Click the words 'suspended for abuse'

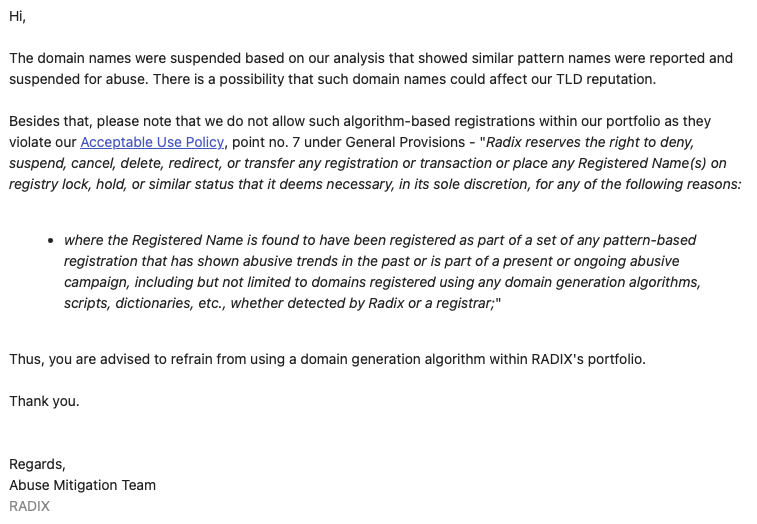click(78, 79)
